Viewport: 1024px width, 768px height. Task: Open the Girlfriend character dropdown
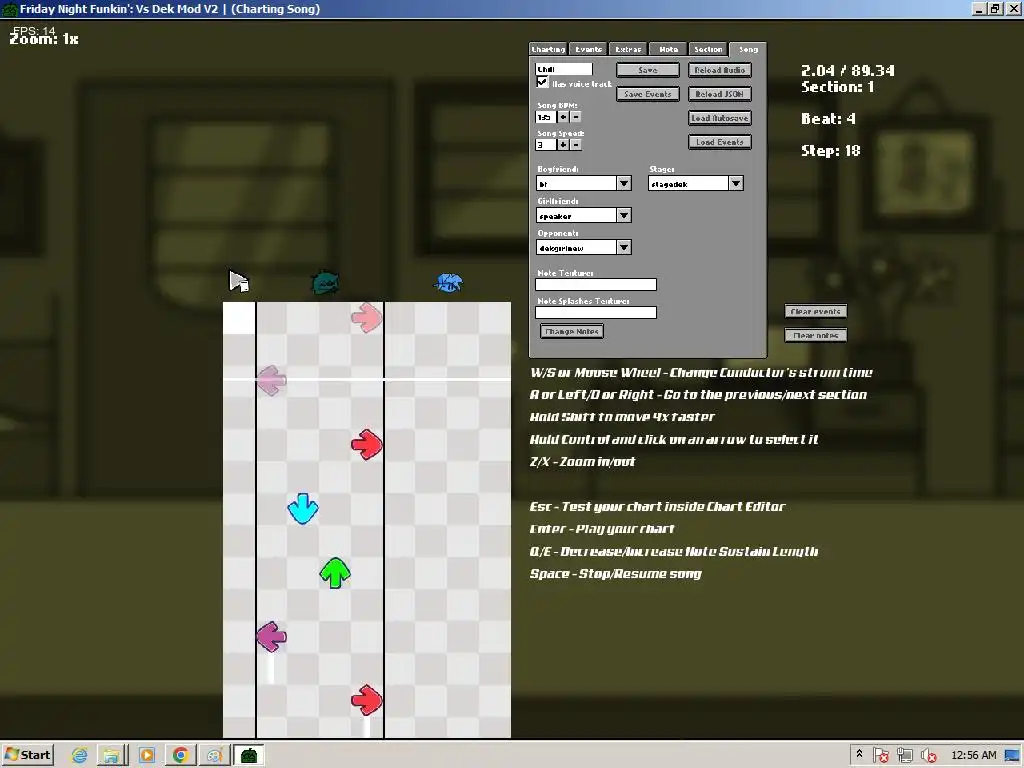(624, 216)
